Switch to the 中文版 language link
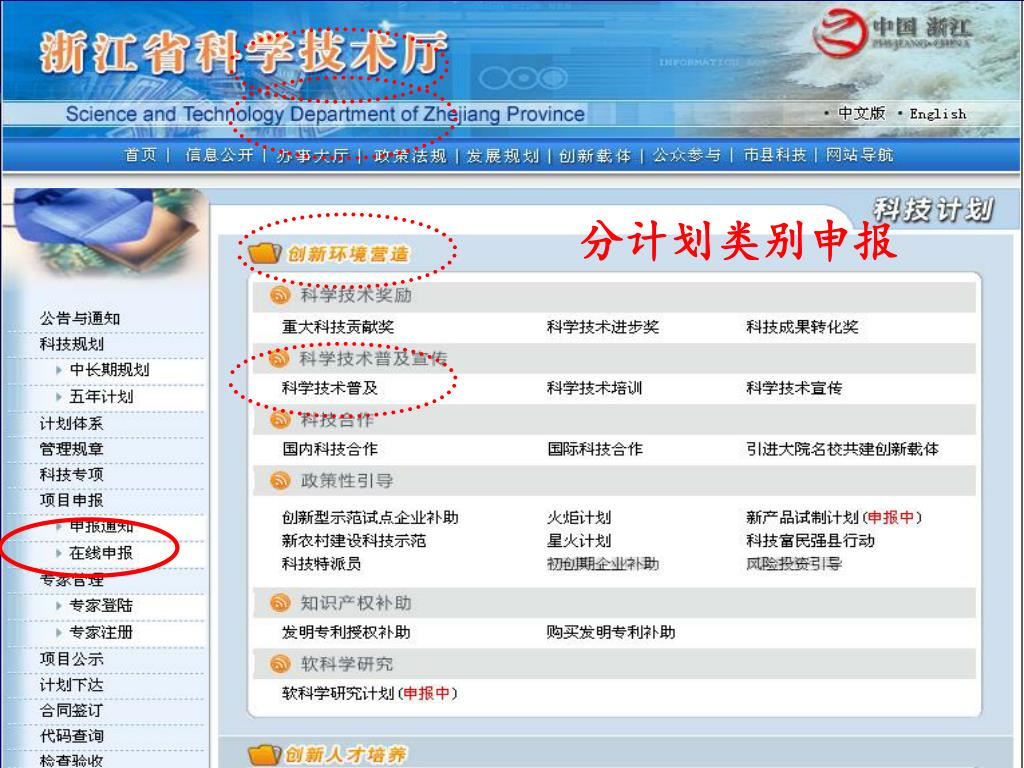 point(861,113)
